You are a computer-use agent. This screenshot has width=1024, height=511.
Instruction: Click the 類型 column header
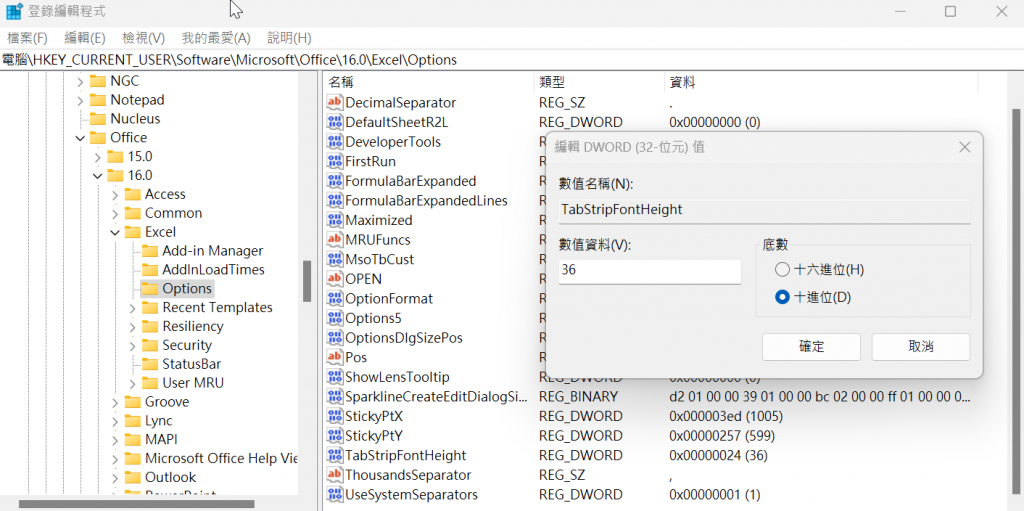(599, 82)
